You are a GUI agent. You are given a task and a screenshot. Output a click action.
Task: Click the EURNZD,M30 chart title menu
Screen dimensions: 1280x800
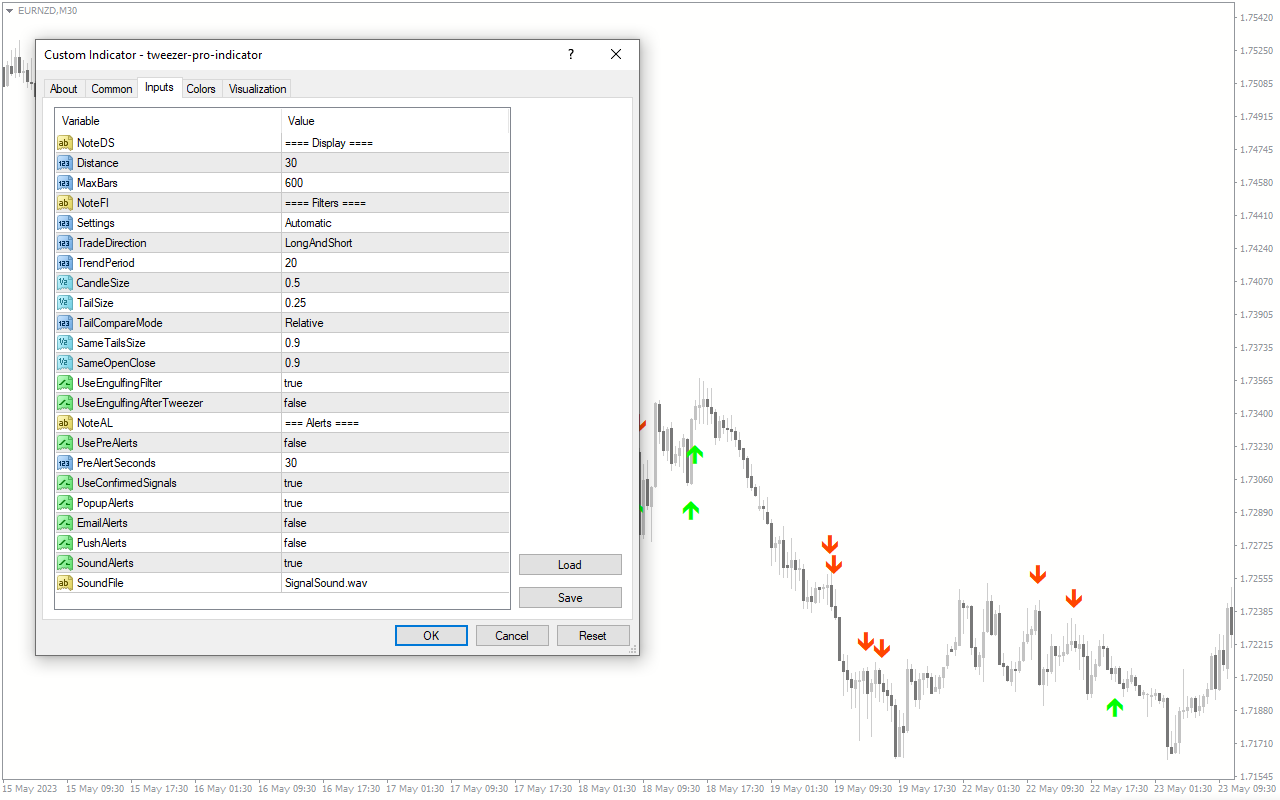point(42,10)
